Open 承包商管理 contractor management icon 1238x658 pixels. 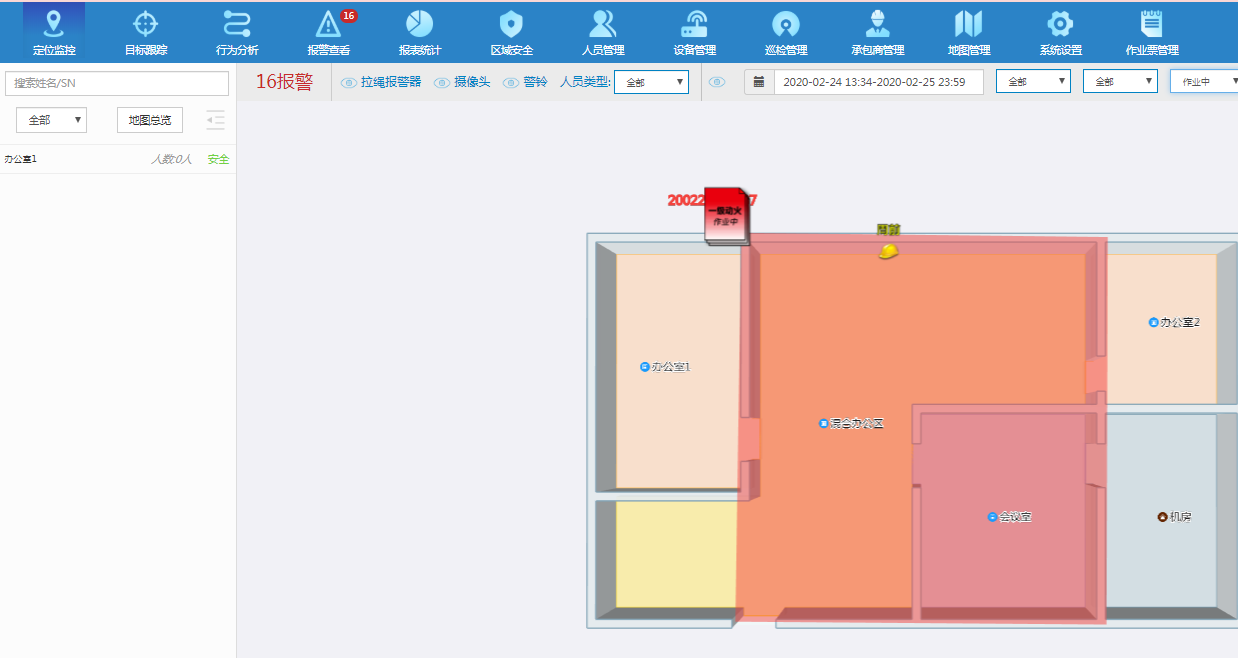coord(877,31)
